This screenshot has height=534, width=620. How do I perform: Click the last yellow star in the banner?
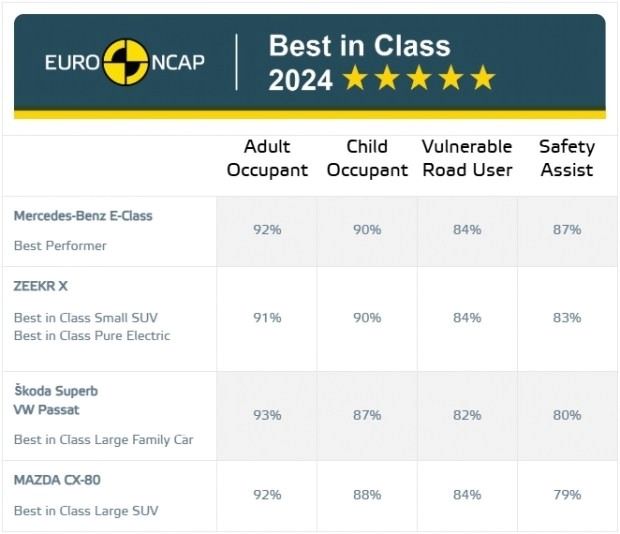[483, 77]
